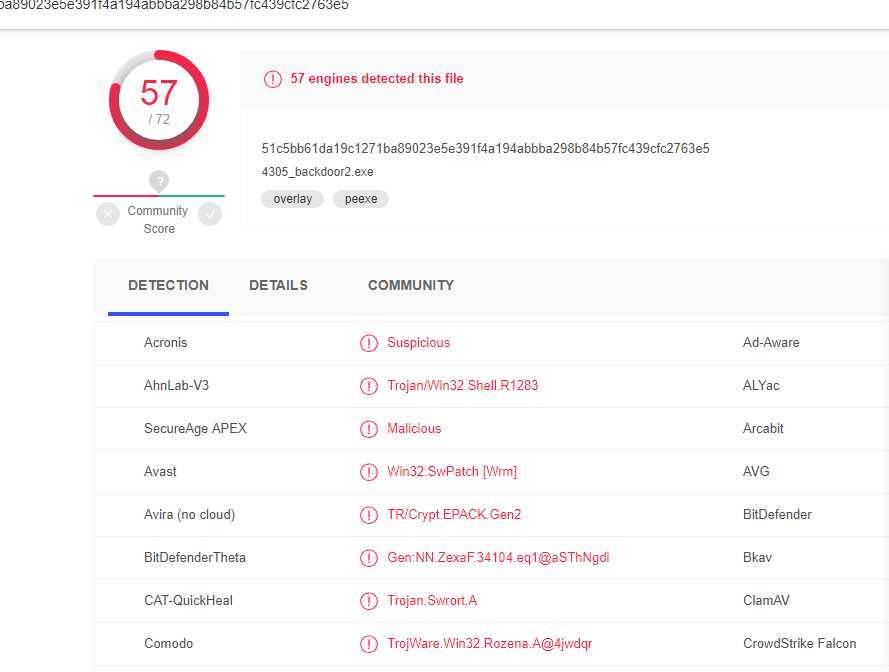Image resolution: width=889 pixels, height=672 pixels.
Task: Click the Malicious result for SecureAge APEX
Action: 414,428
